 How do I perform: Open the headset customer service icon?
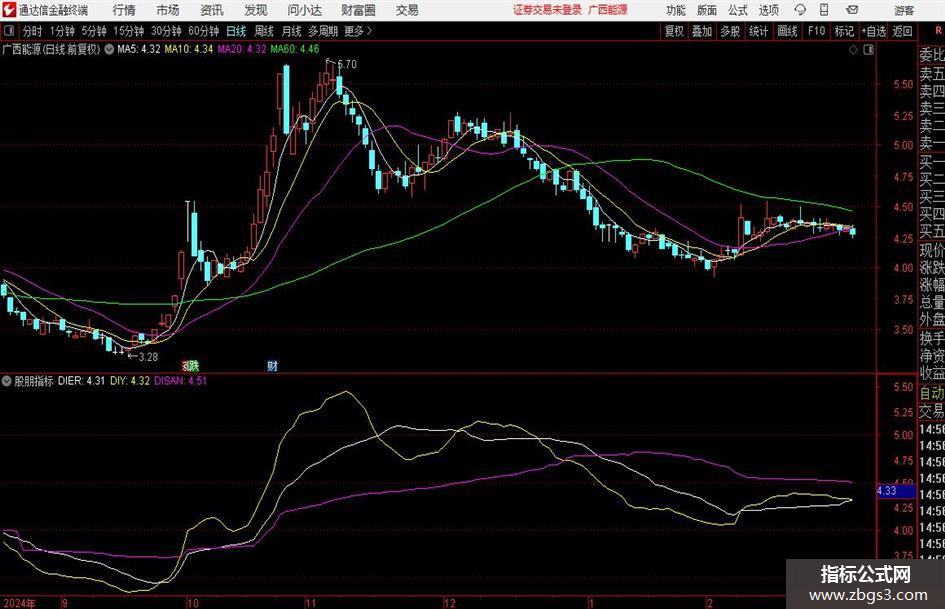click(800, 10)
